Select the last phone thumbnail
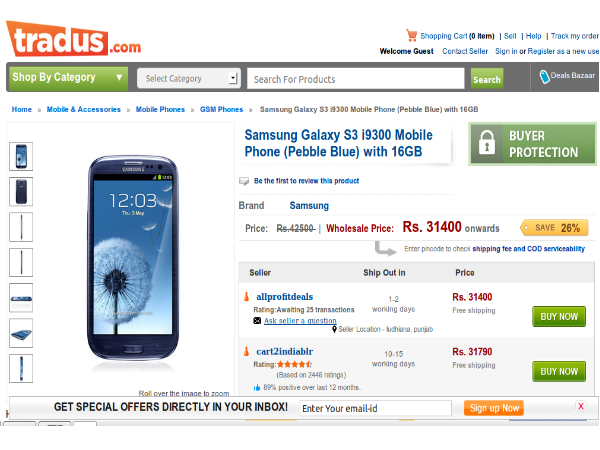This screenshot has width=600, height=450. point(21,368)
